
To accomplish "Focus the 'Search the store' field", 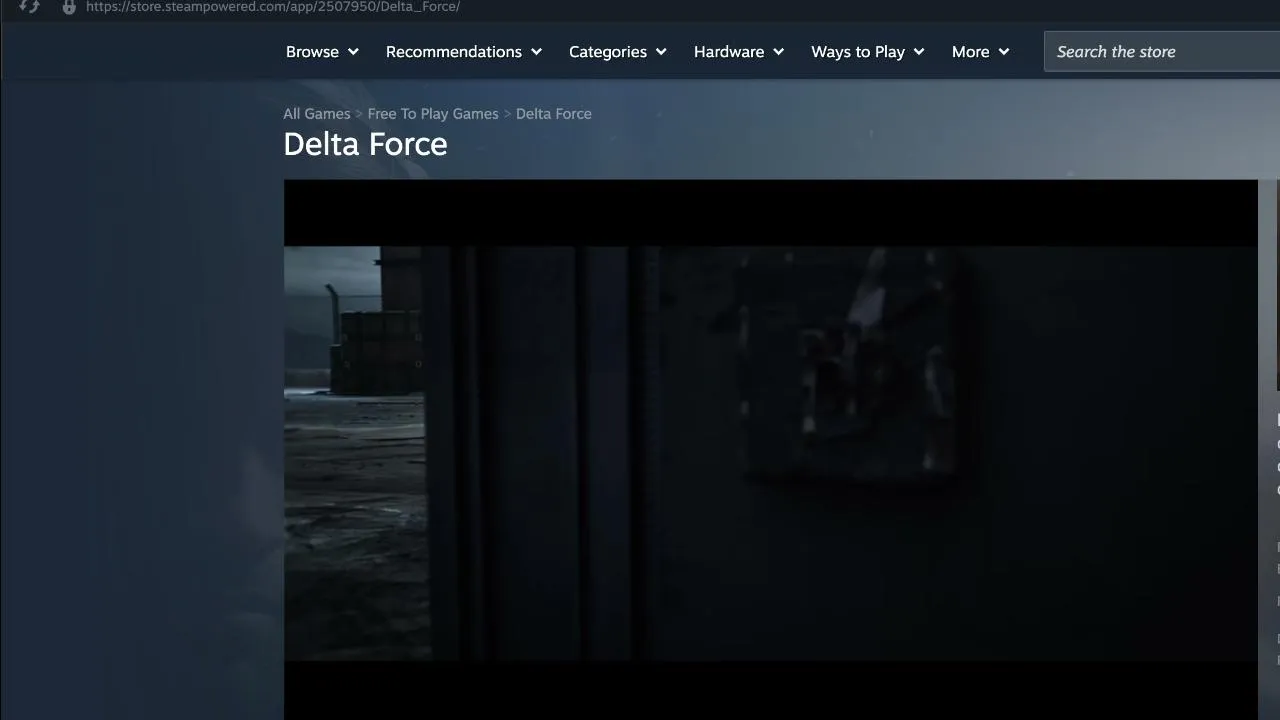I will tap(1162, 52).
